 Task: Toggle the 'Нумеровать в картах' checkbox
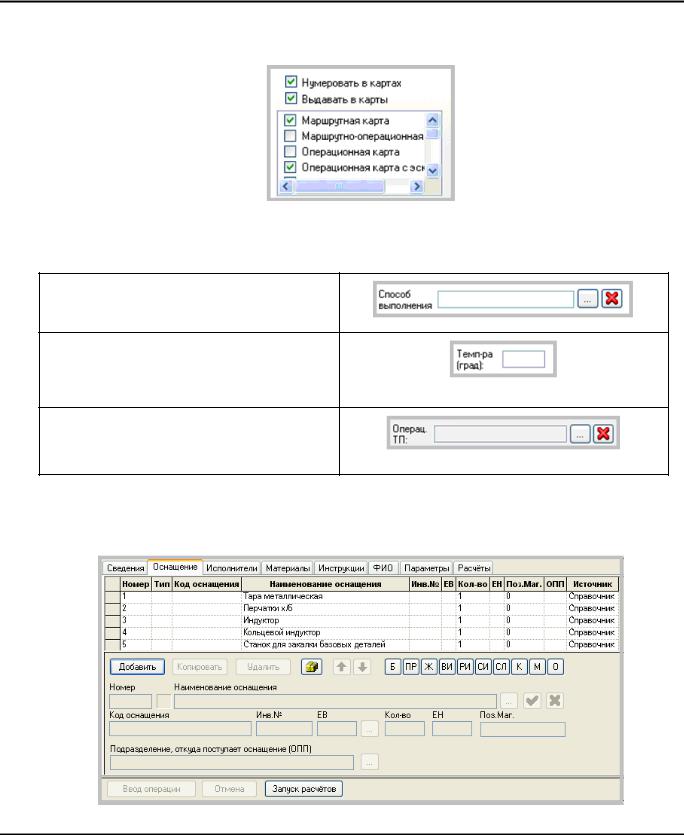coord(290,82)
